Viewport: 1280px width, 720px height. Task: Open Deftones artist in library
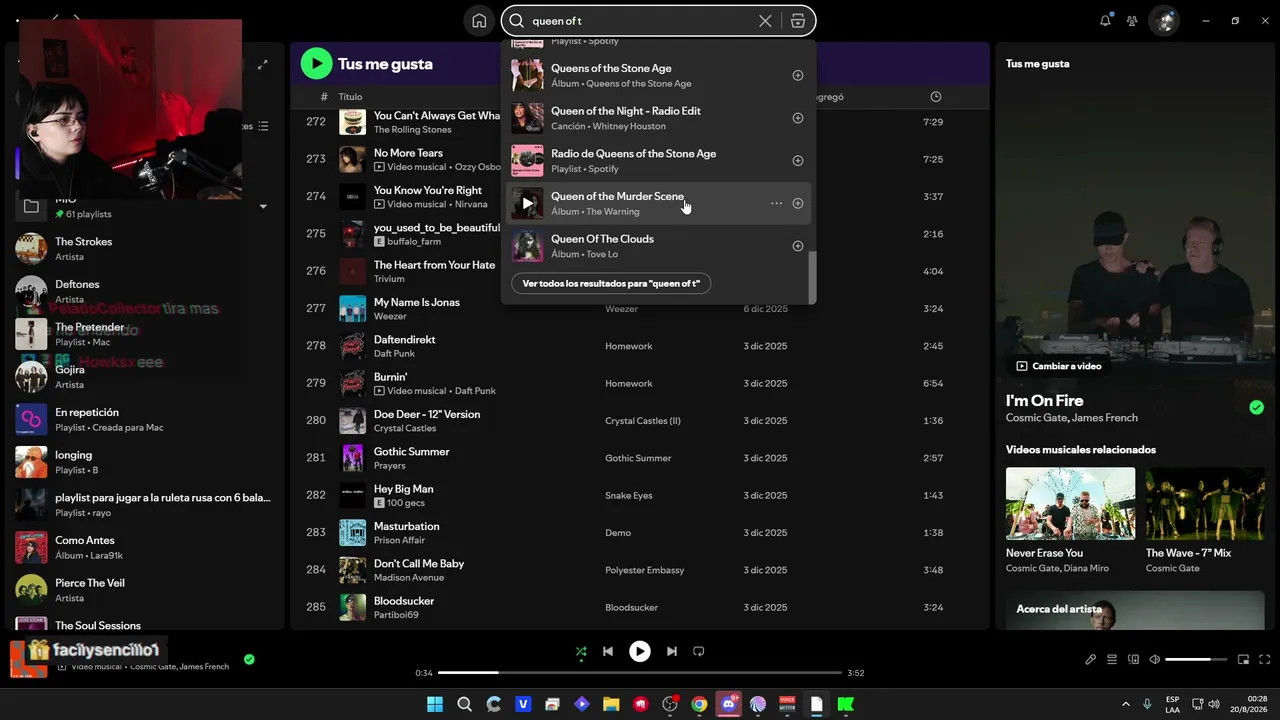tap(143, 292)
